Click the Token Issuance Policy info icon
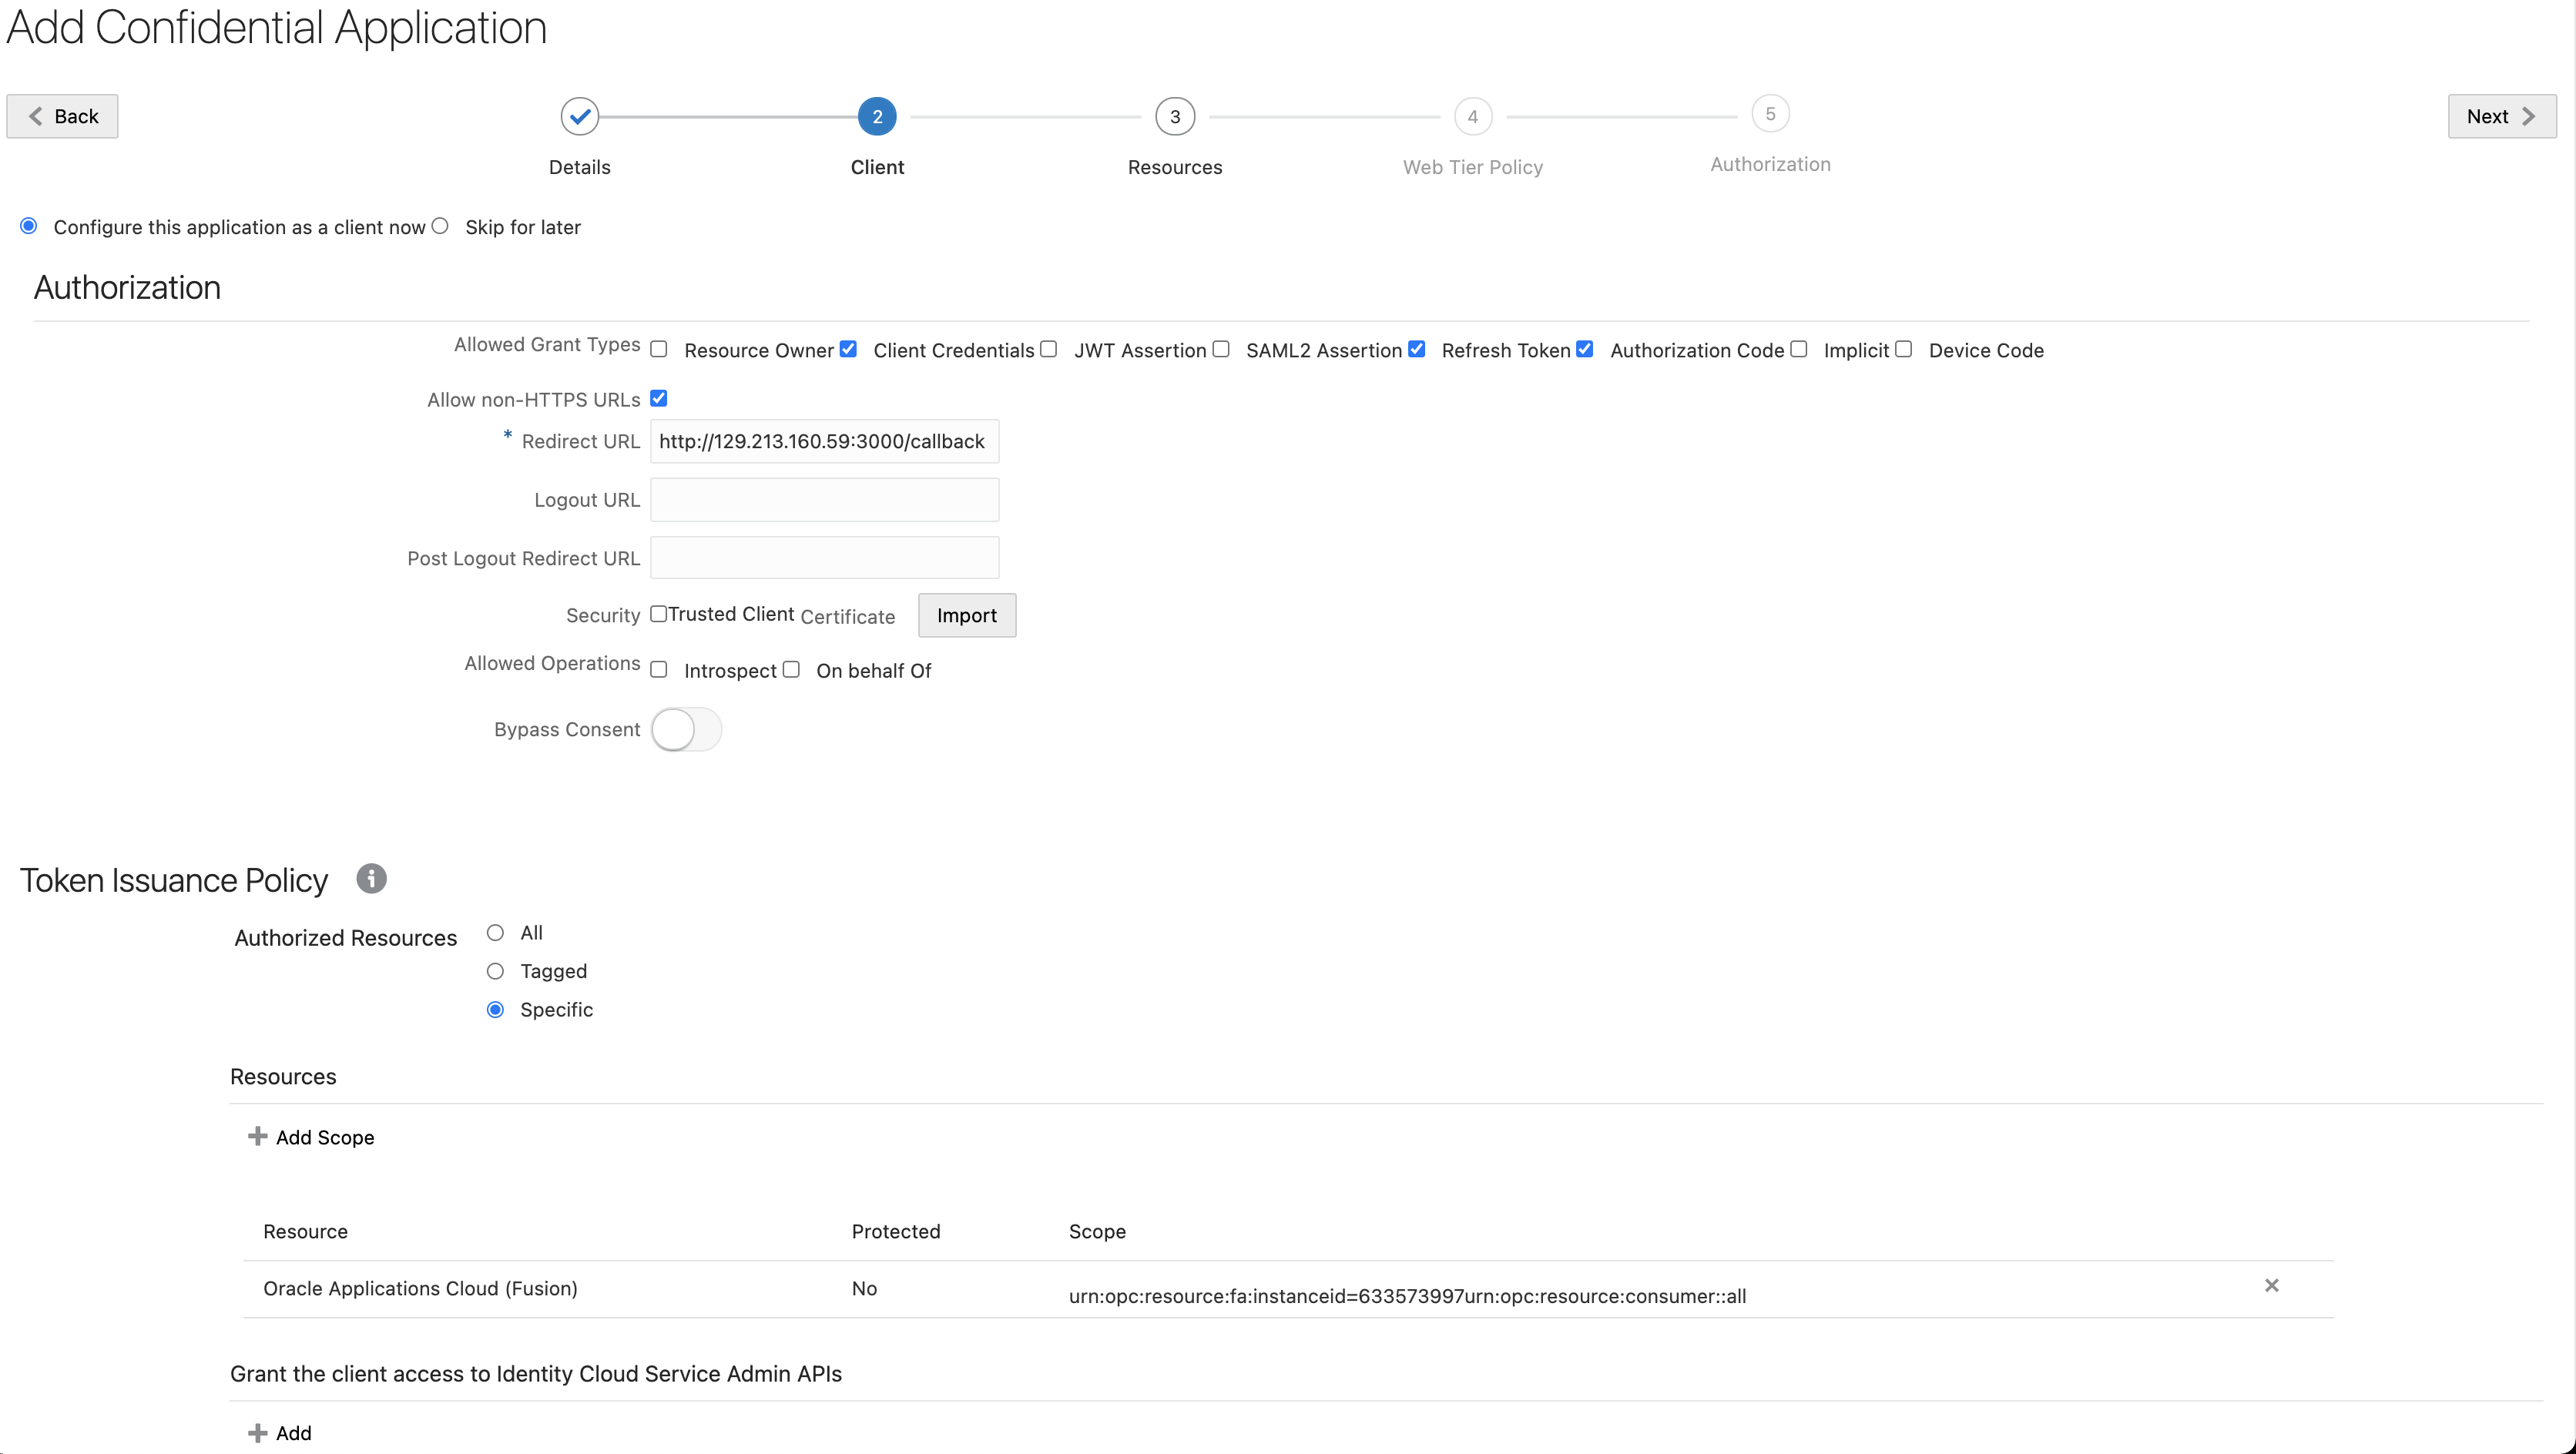 point(371,878)
